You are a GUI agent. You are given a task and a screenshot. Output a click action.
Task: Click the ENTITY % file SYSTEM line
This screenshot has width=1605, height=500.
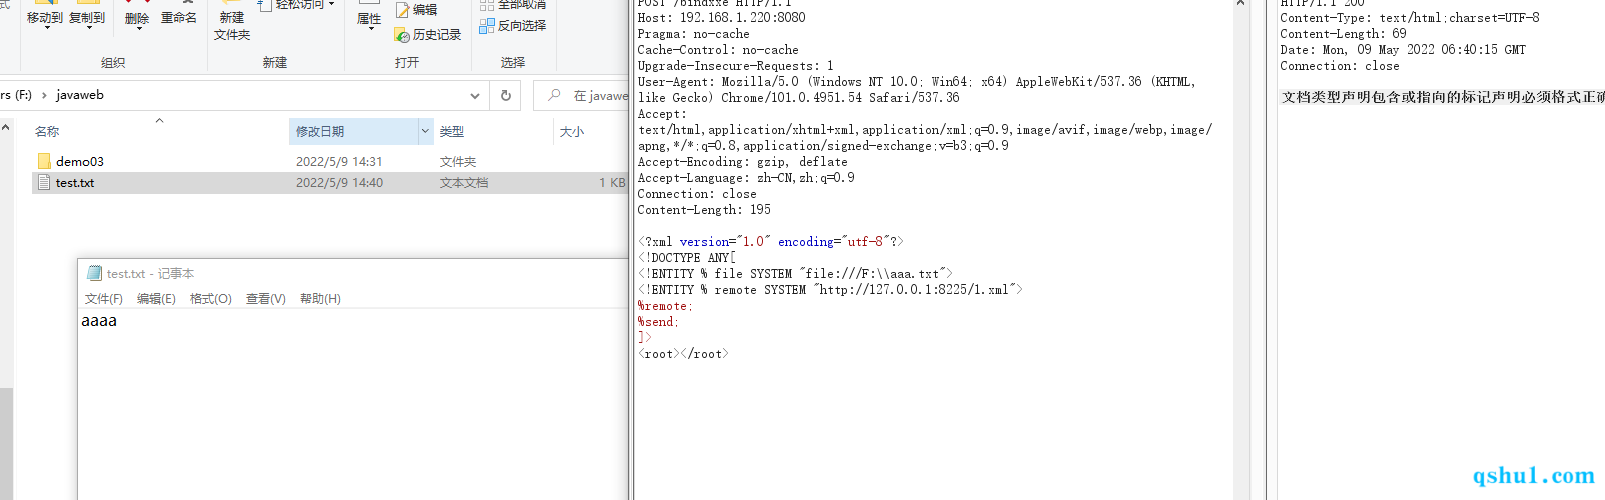coord(795,274)
